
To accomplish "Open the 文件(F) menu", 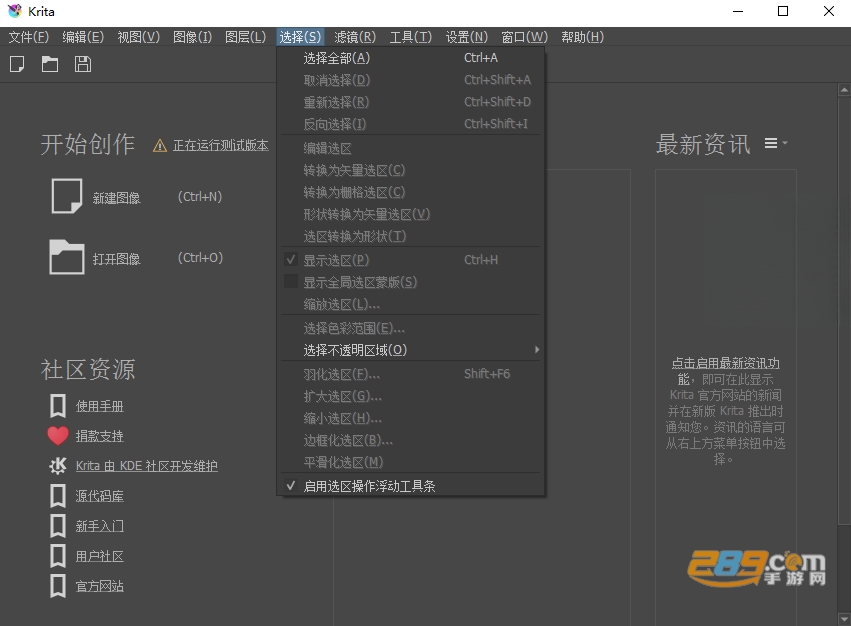I will [29, 37].
